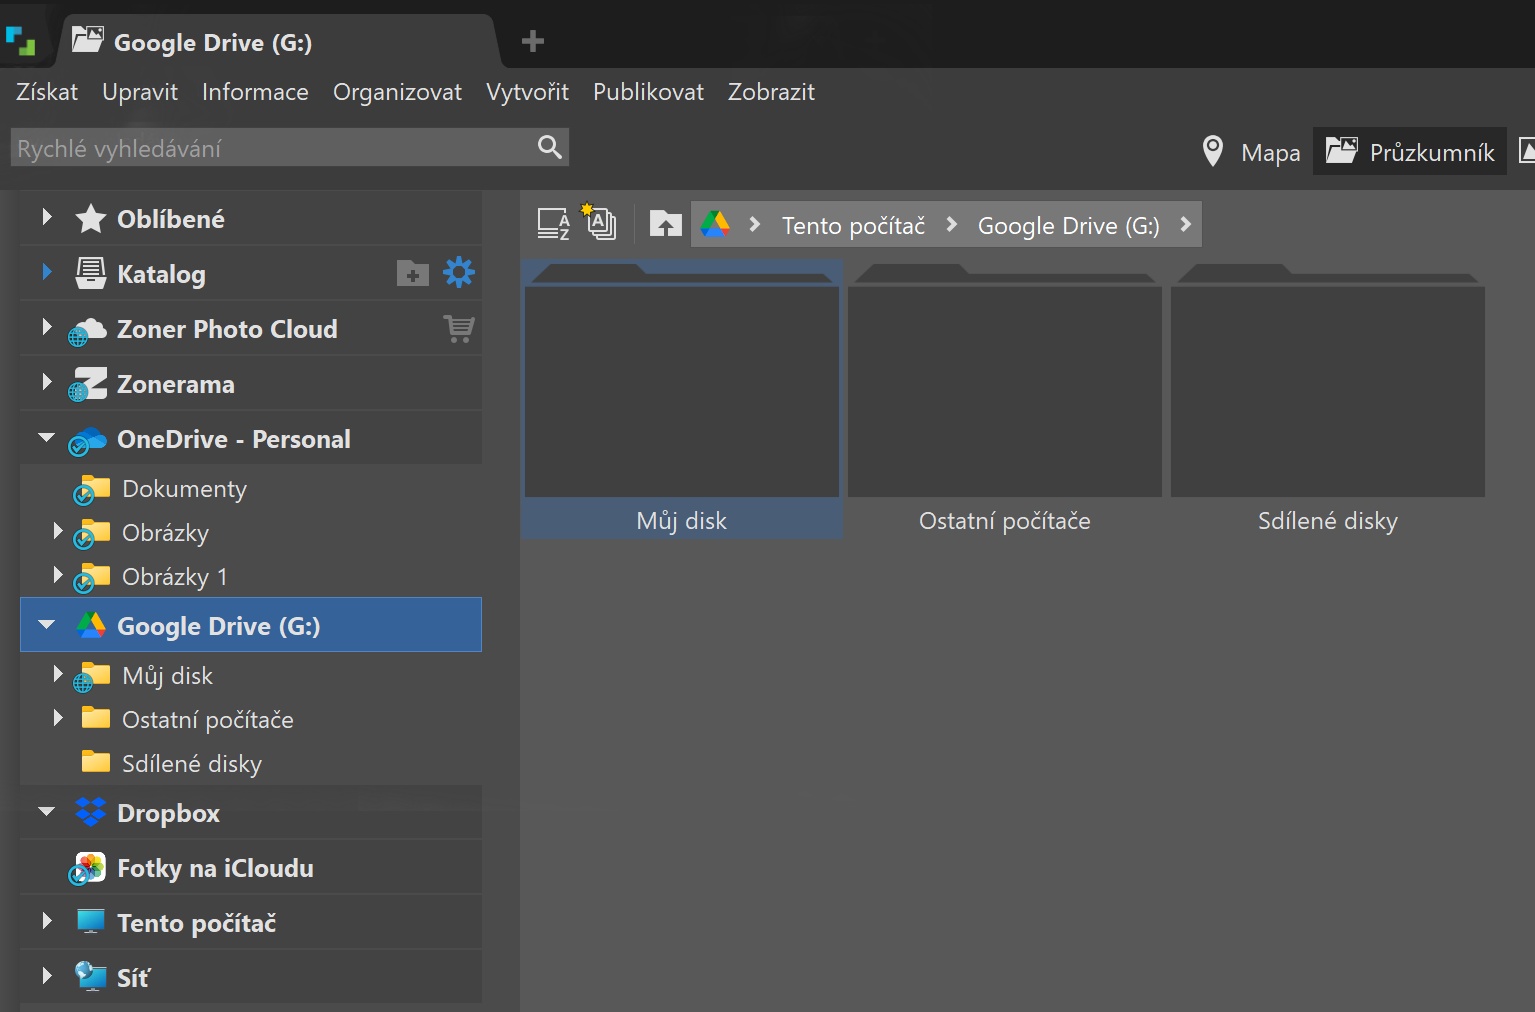
Task: Go up one folder level icon
Action: (665, 224)
